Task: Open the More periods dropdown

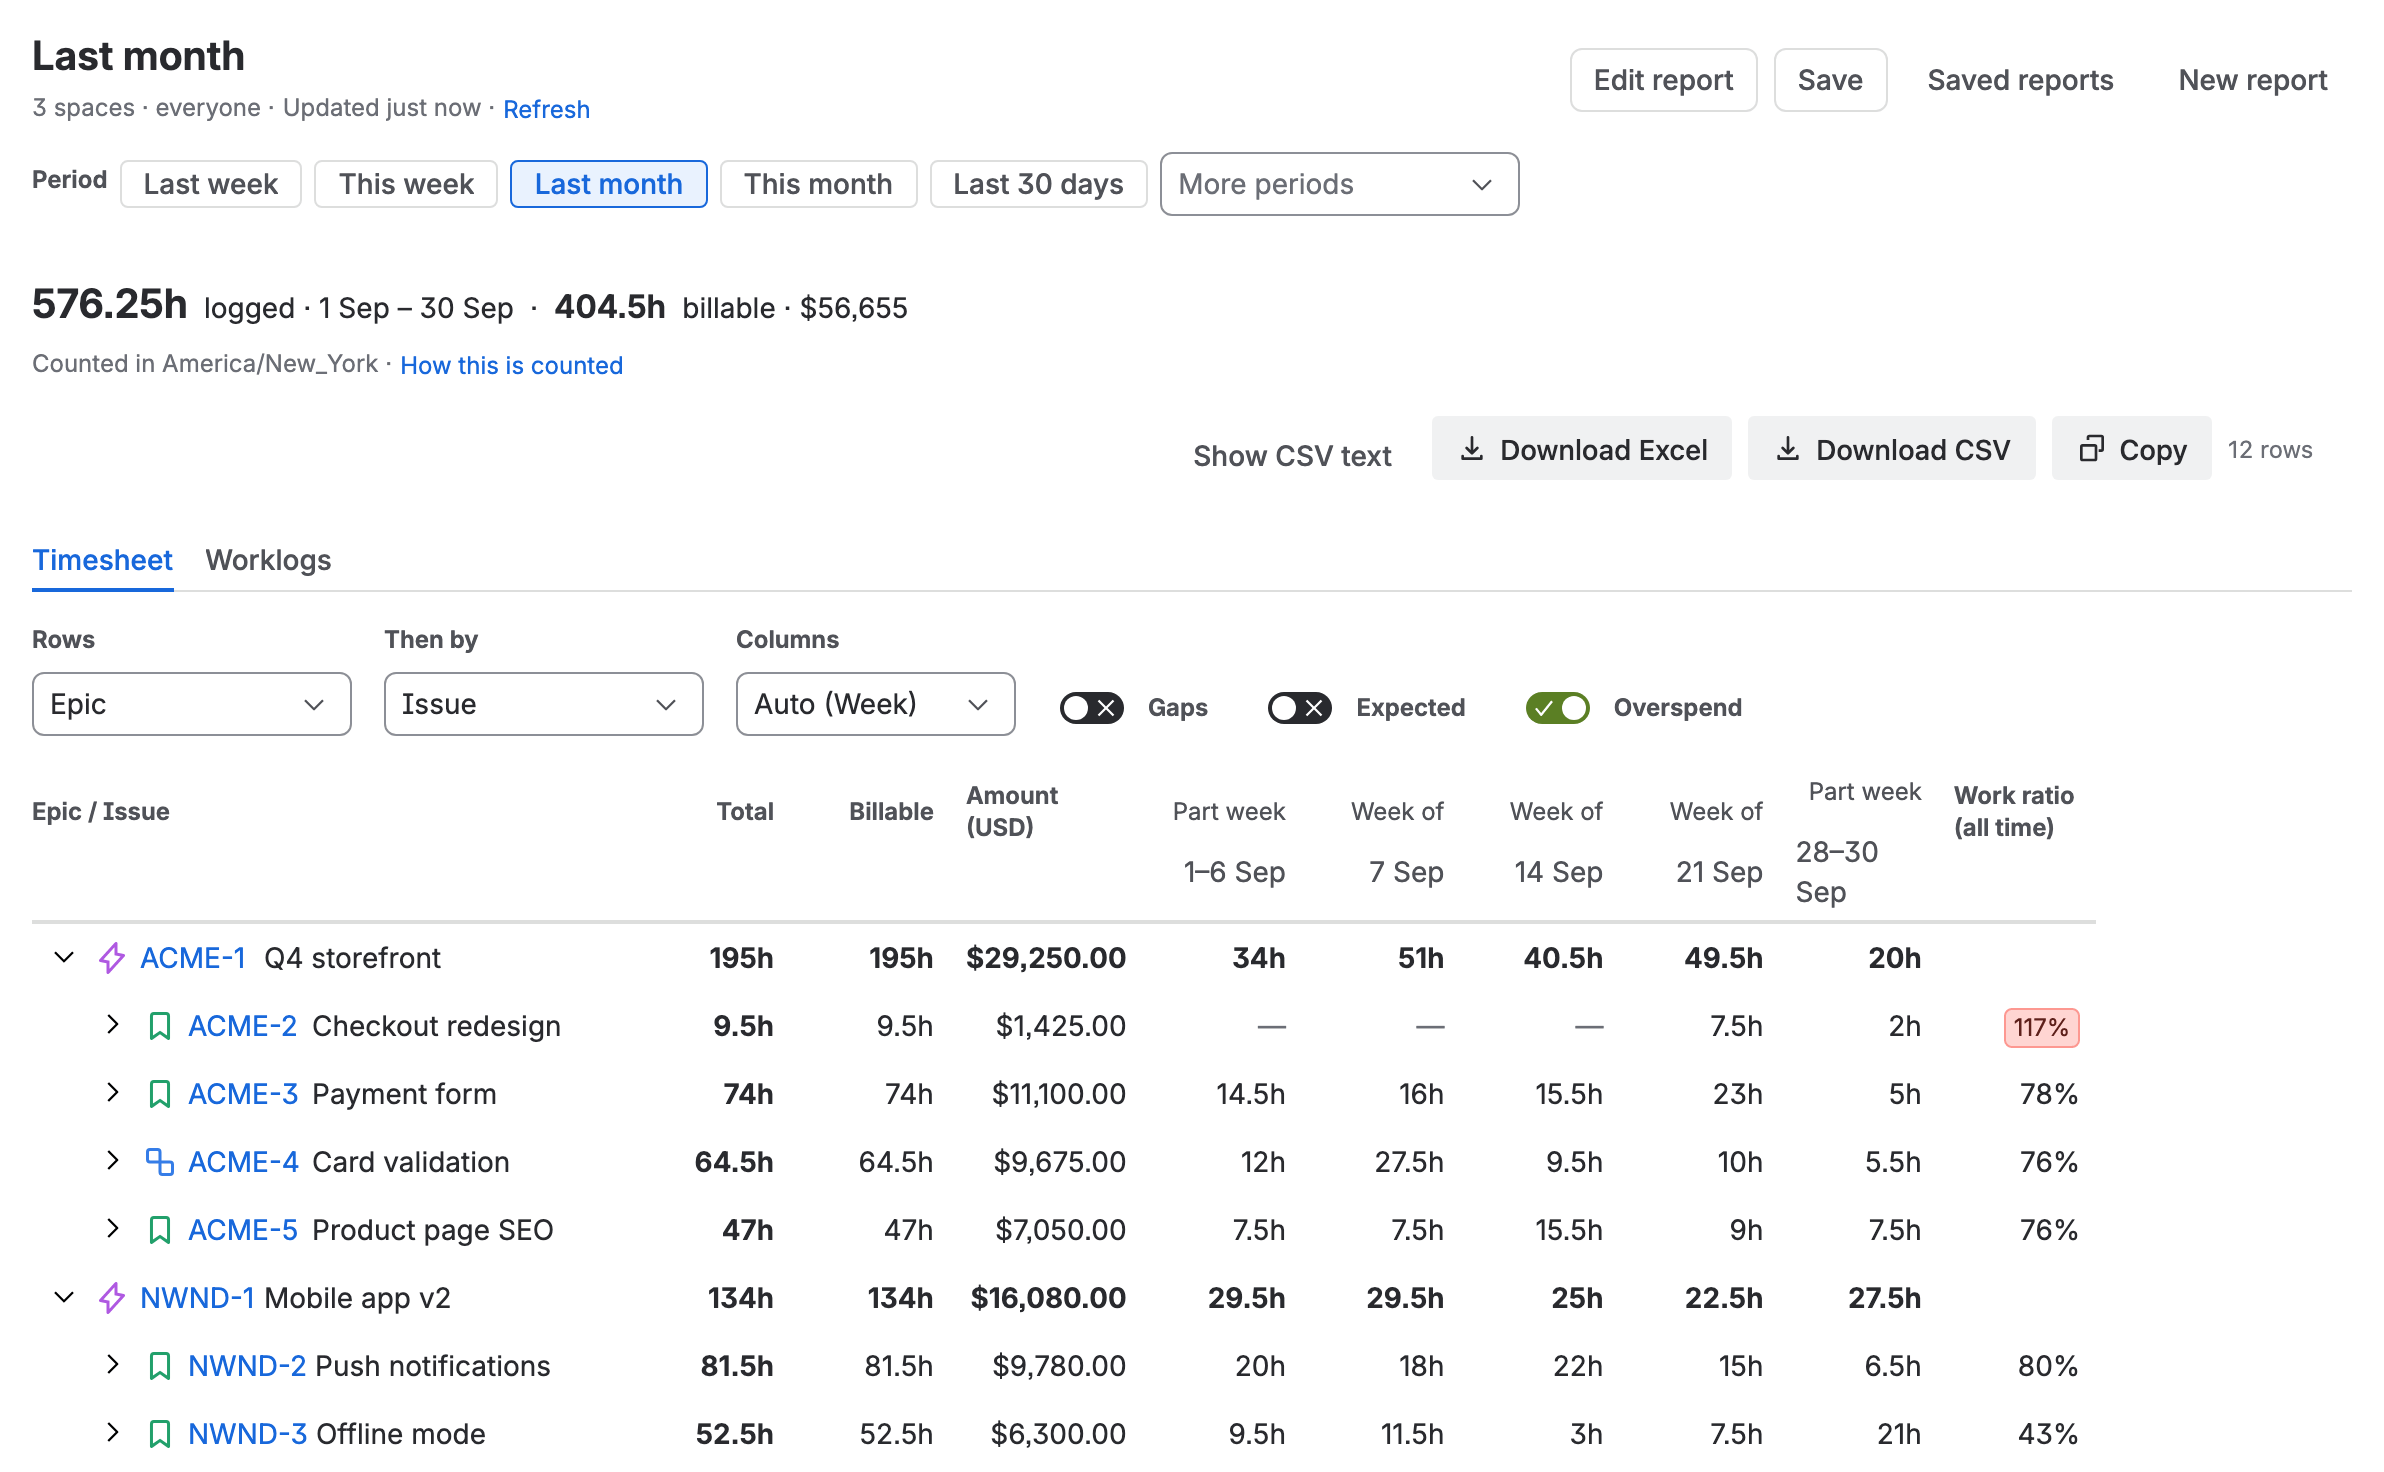Action: (x=1340, y=184)
